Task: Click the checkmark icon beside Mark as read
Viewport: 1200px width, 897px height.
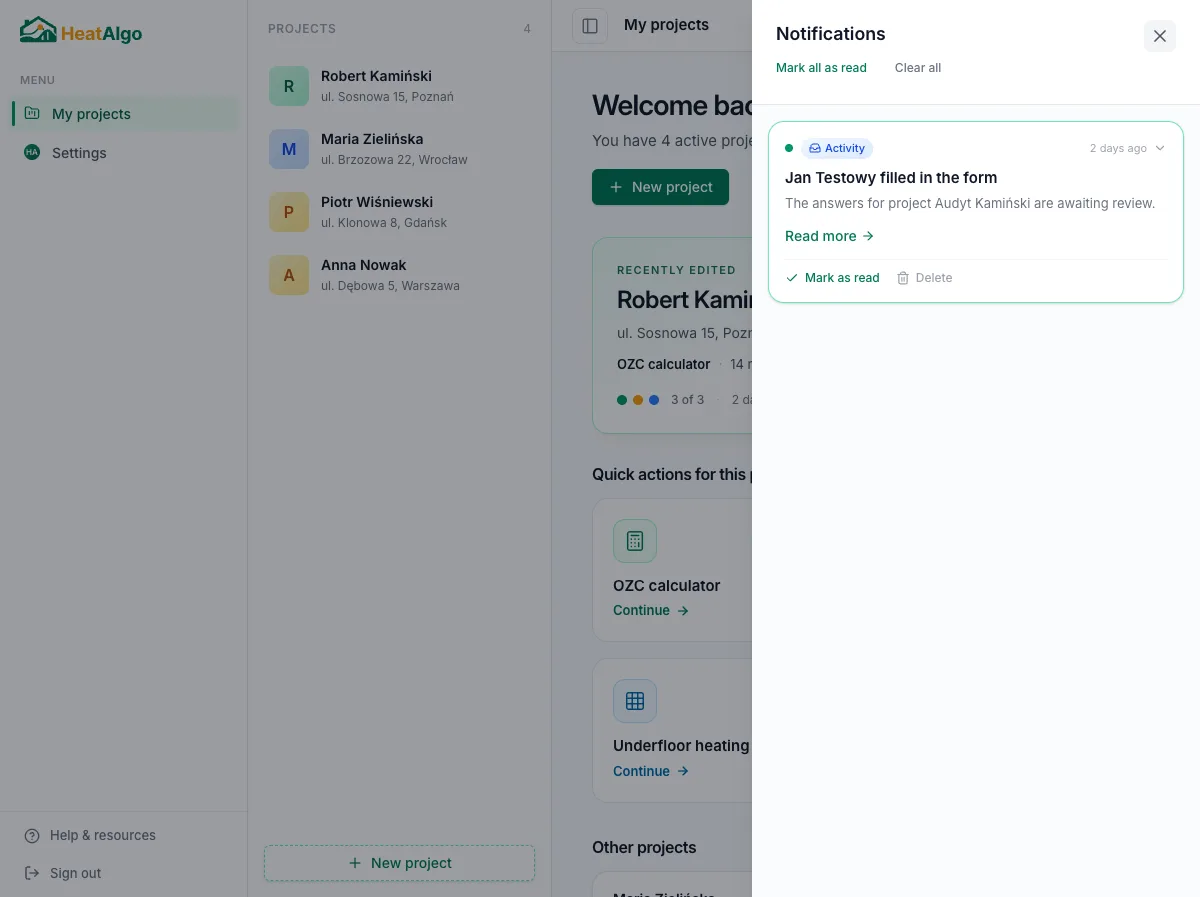Action: pos(792,278)
